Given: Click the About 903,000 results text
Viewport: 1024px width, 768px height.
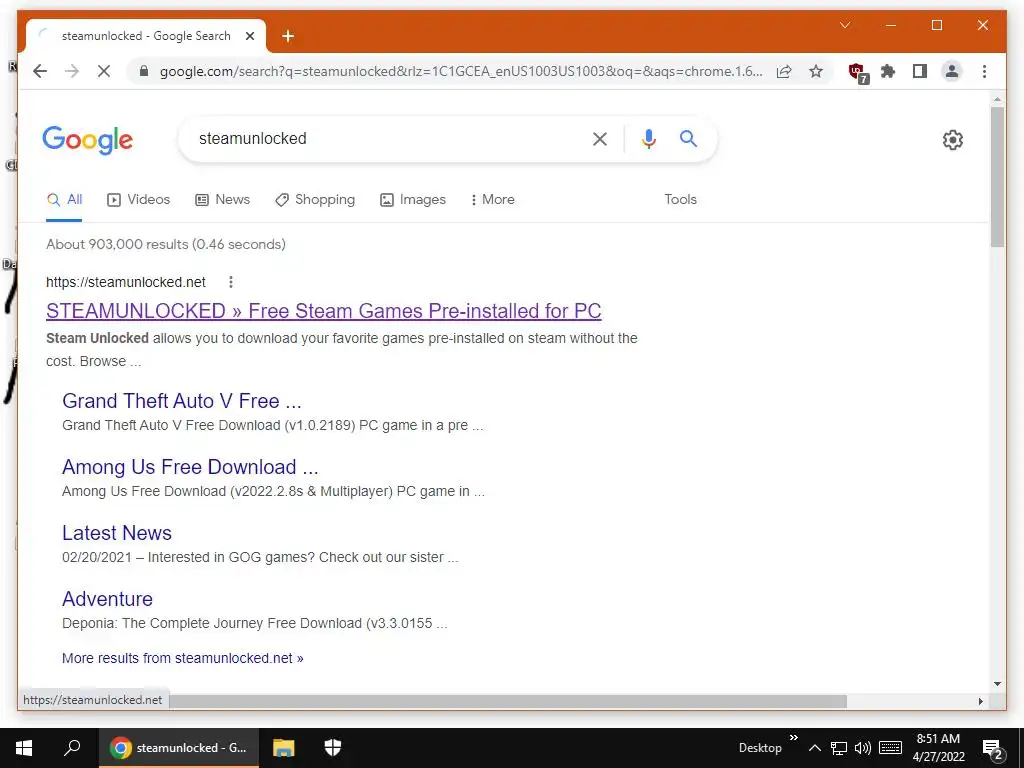Looking at the screenshot, I should [166, 244].
